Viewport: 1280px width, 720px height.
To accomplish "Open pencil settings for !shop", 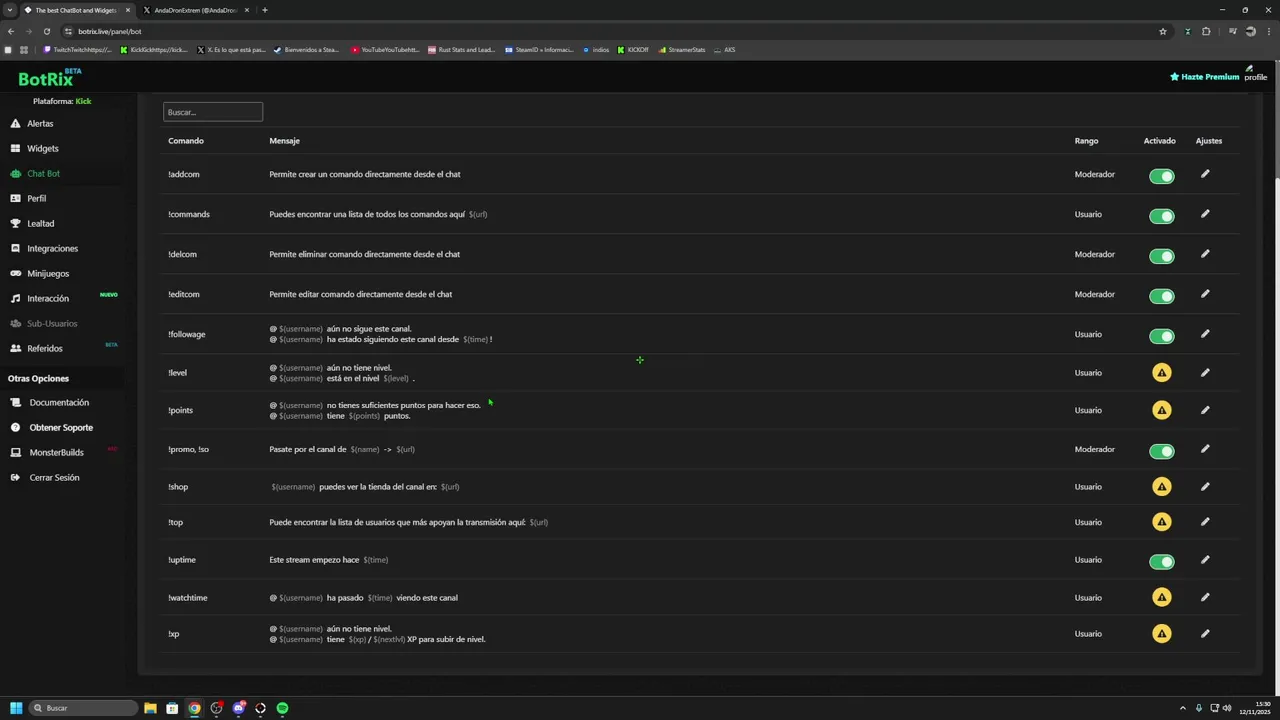I will [1205, 487].
